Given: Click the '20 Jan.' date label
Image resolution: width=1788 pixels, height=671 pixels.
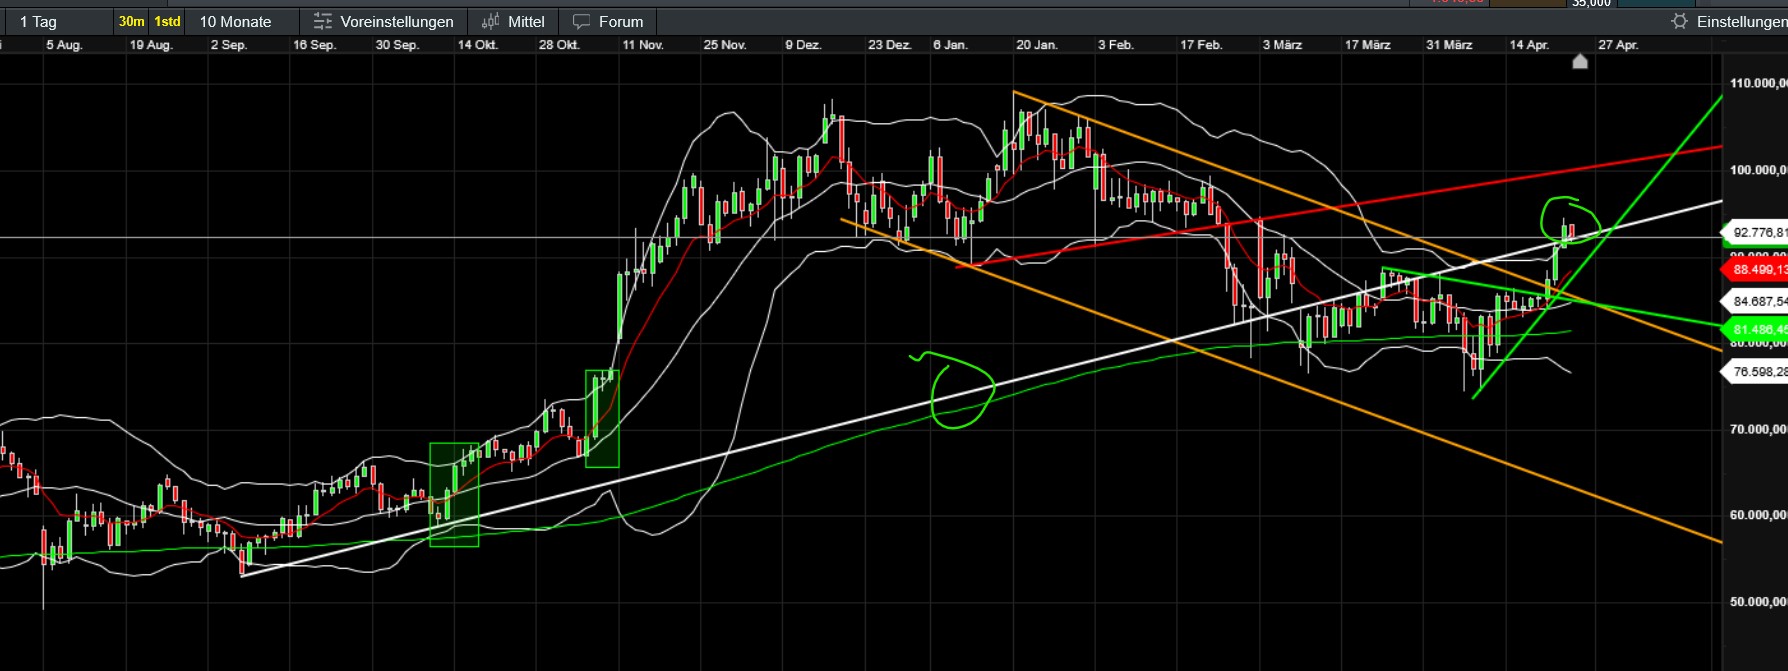Looking at the screenshot, I should click(1037, 45).
